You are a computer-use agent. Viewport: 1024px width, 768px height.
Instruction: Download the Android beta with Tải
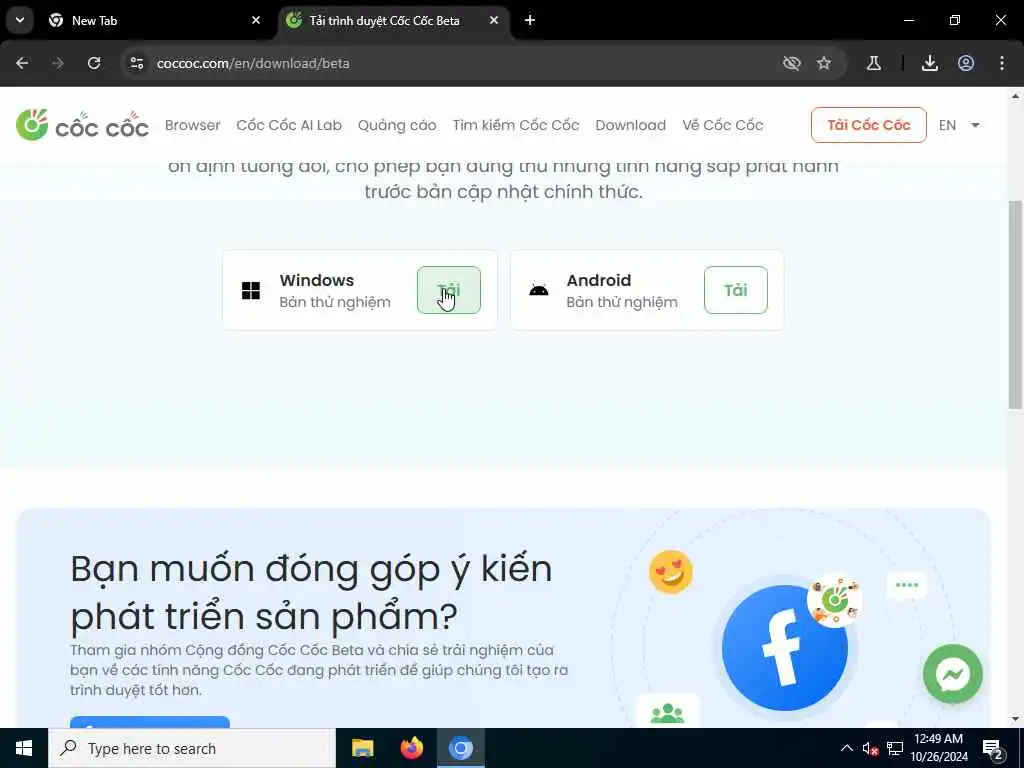point(735,290)
